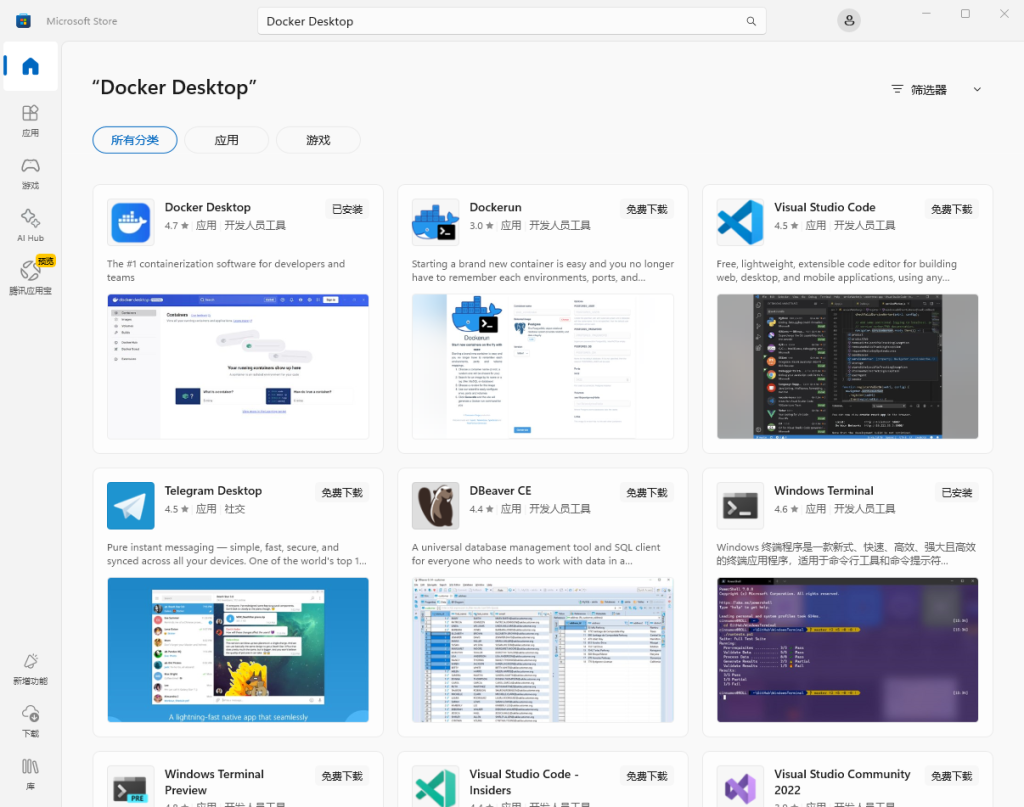Open 下载 from the sidebar

(30, 723)
